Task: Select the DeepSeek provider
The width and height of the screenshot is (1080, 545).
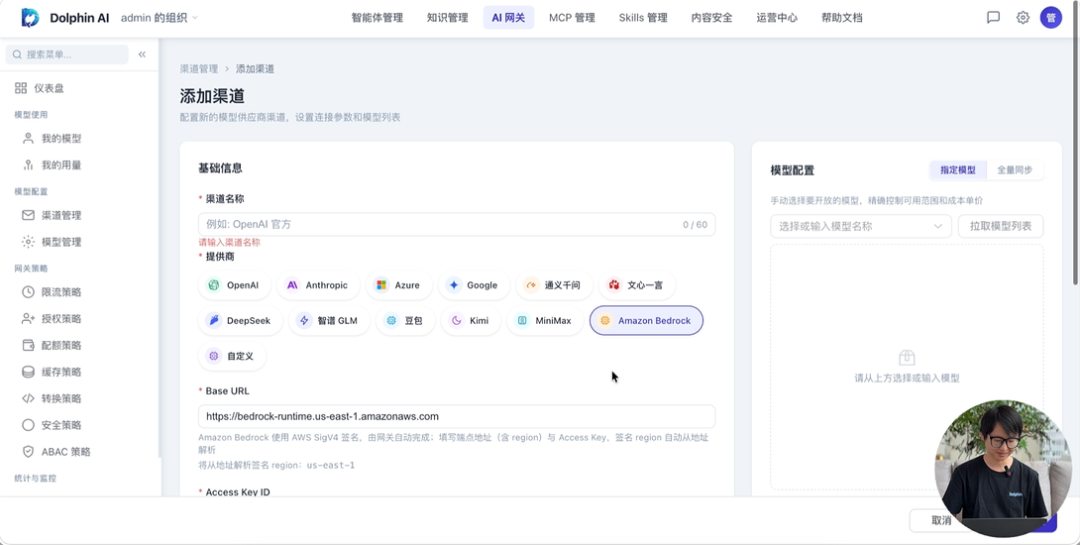Action: click(x=240, y=321)
